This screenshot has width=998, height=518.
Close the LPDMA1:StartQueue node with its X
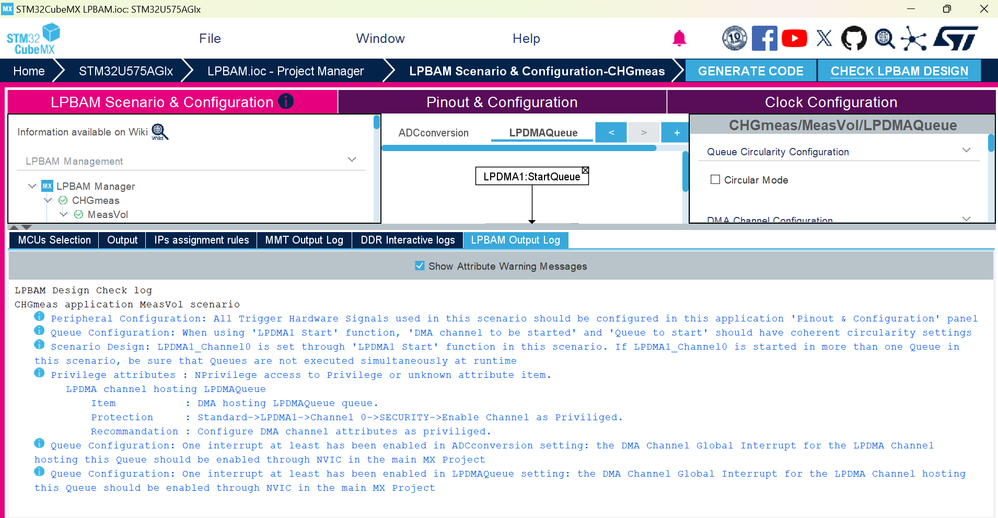pos(585,171)
